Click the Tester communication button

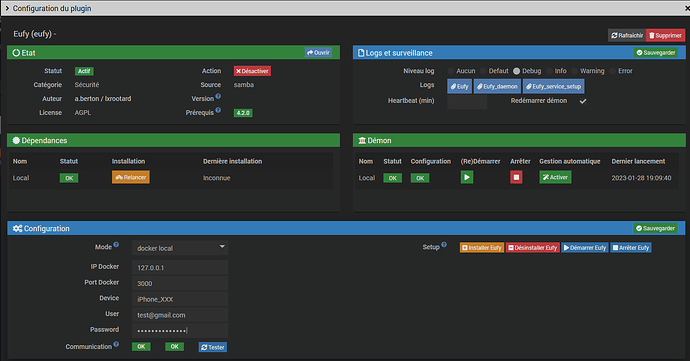213,347
